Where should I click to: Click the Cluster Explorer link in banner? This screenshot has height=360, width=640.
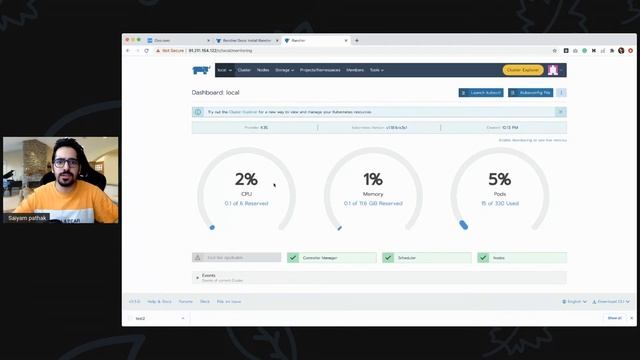click(243, 112)
